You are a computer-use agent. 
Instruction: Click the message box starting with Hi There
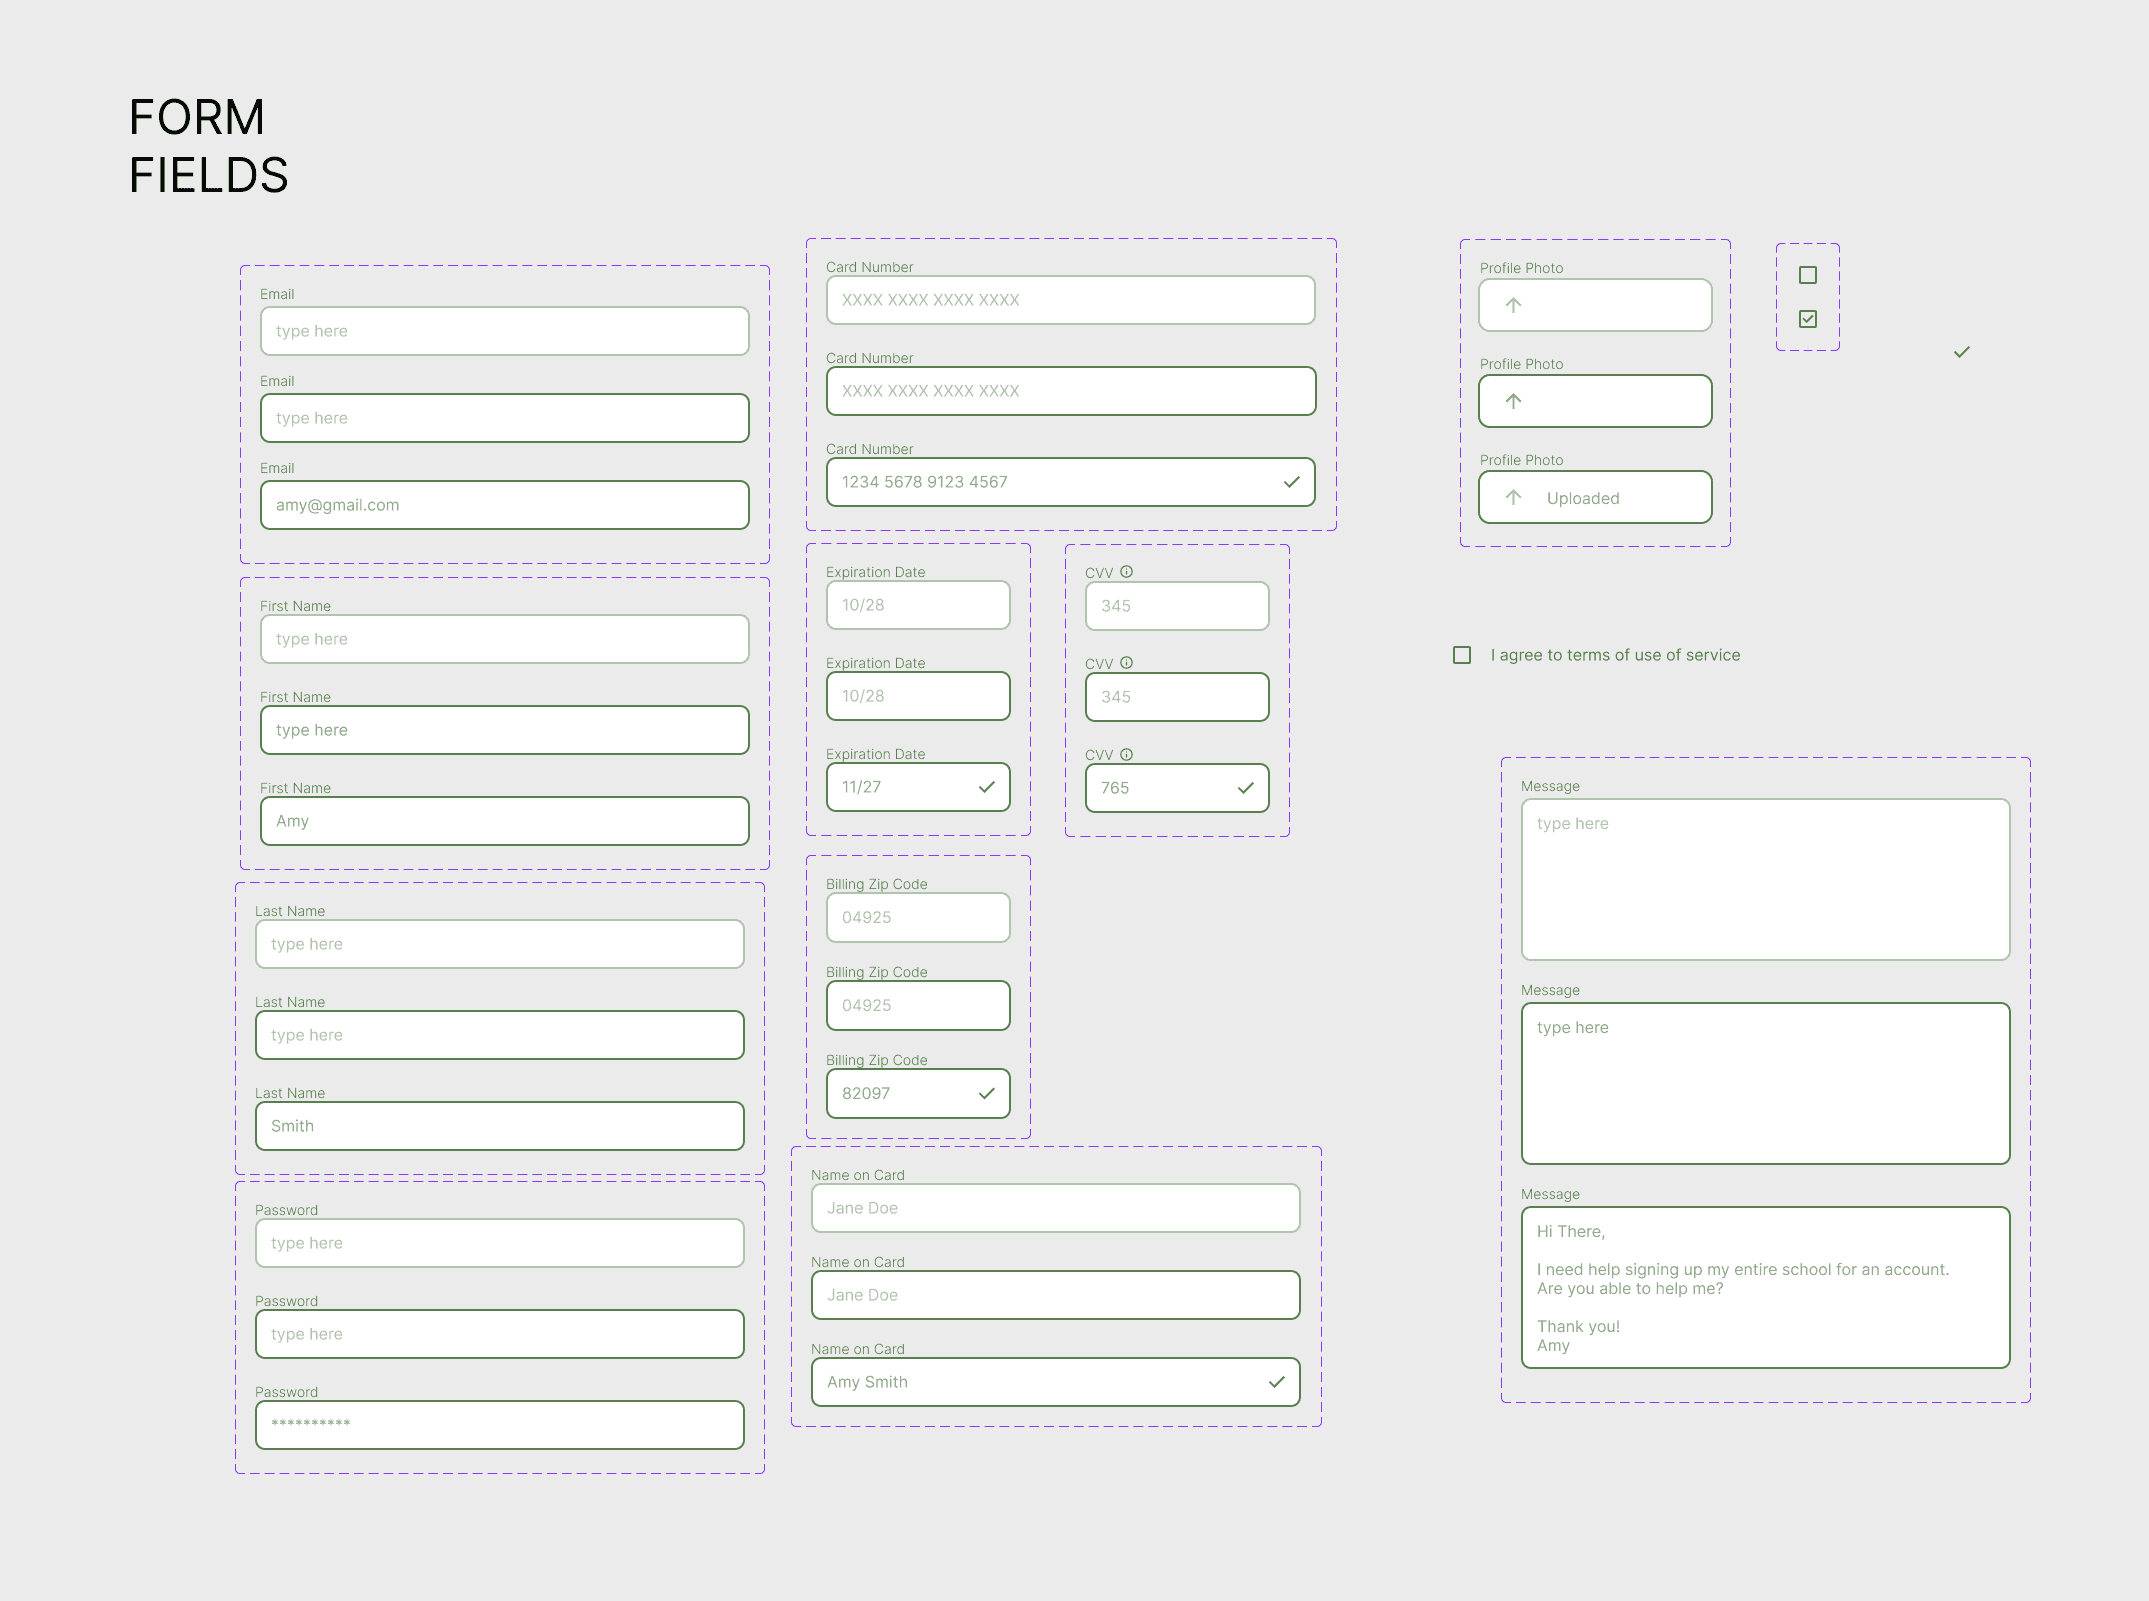[x=1764, y=1288]
